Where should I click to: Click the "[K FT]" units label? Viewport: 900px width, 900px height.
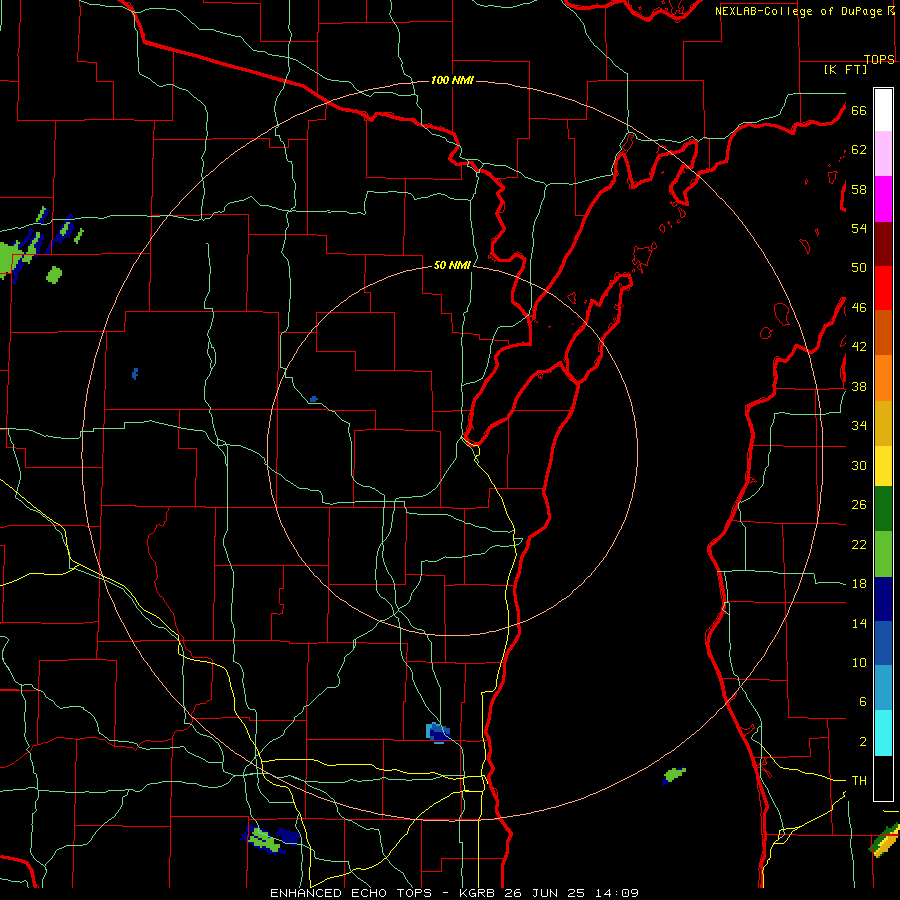click(845, 69)
